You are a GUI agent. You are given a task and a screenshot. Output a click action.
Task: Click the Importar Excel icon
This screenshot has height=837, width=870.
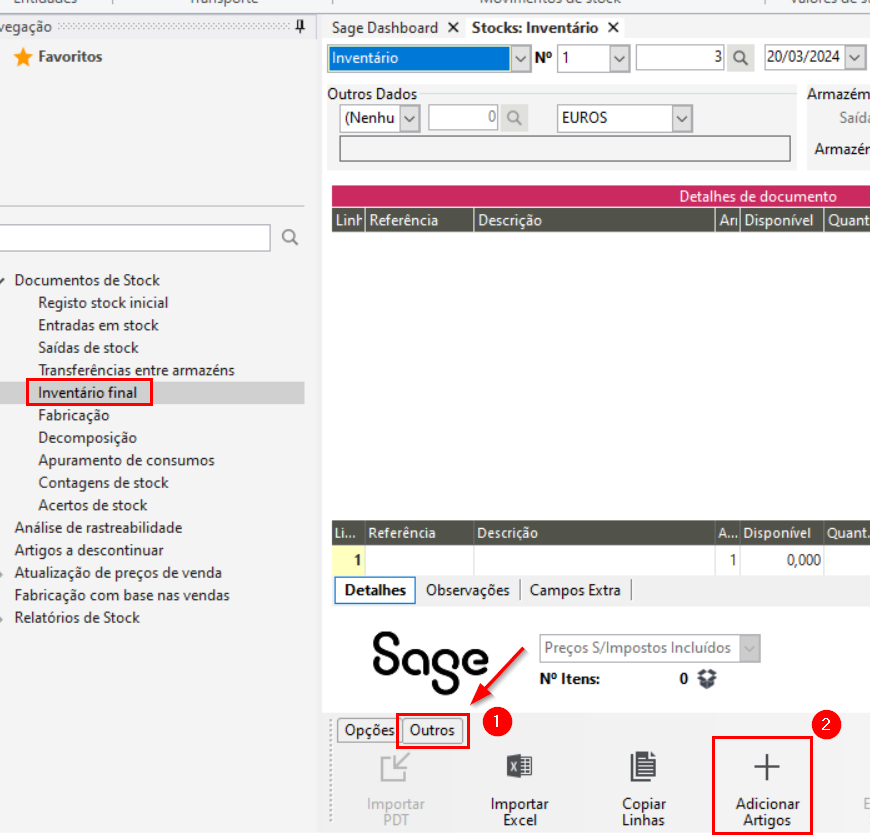point(519,767)
